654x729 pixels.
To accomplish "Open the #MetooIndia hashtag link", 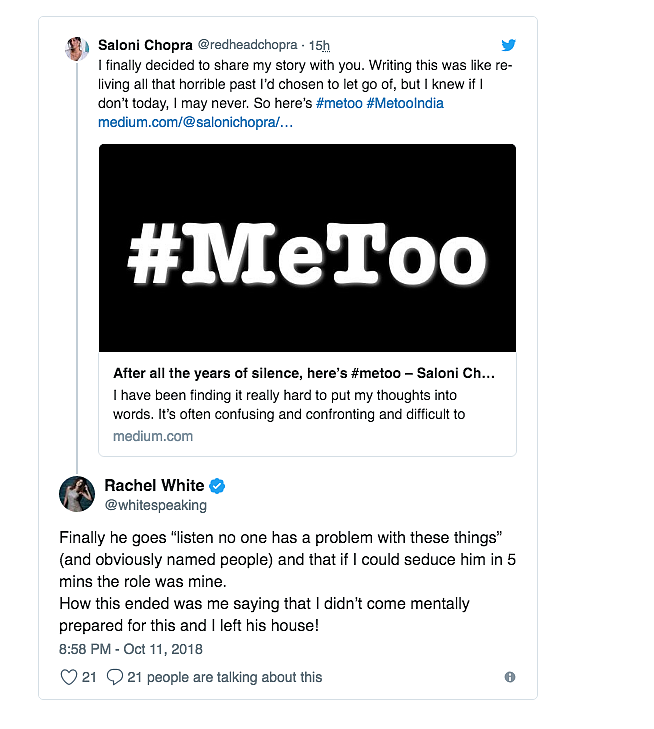I will point(405,103).
